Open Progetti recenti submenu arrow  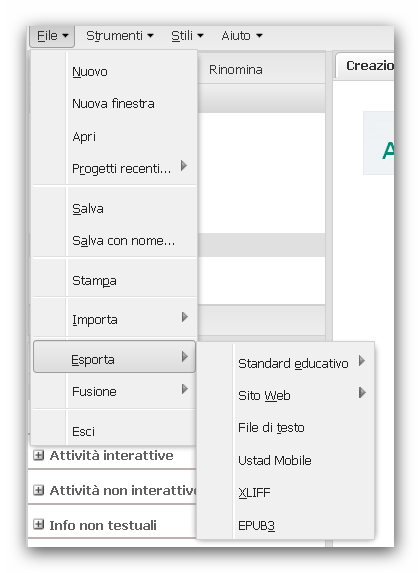[184, 166]
